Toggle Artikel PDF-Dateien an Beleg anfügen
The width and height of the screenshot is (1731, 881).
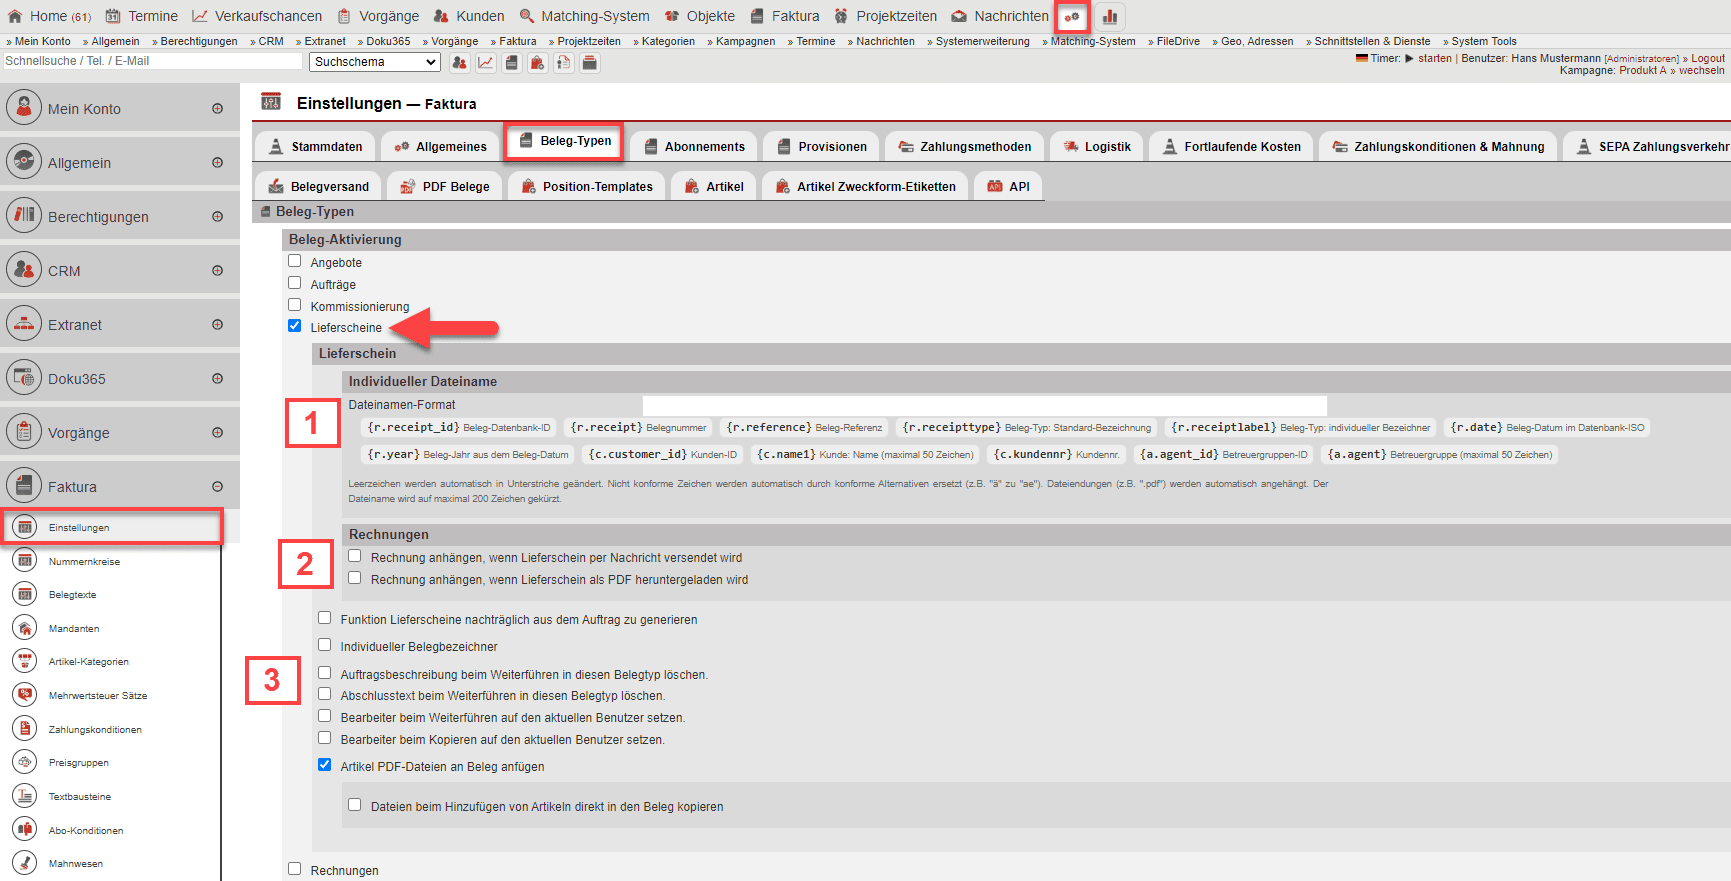325,765
